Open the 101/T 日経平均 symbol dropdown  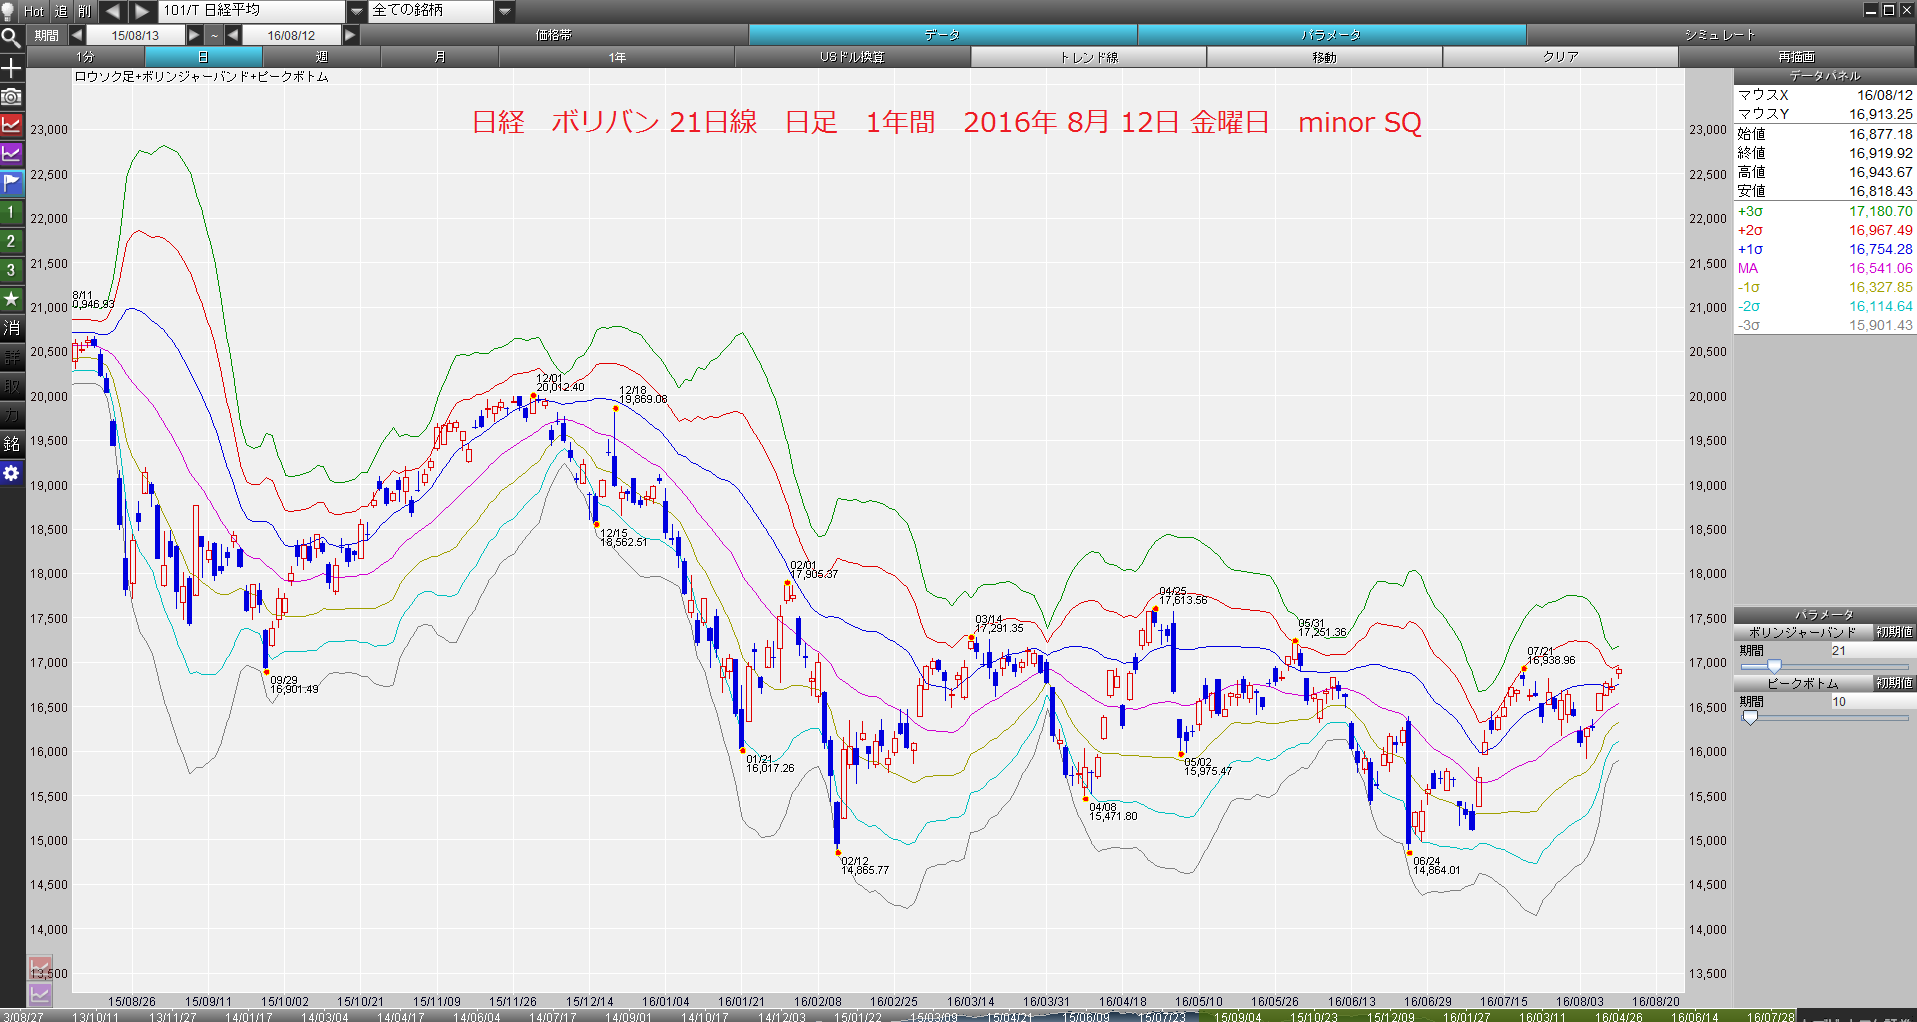pos(357,11)
